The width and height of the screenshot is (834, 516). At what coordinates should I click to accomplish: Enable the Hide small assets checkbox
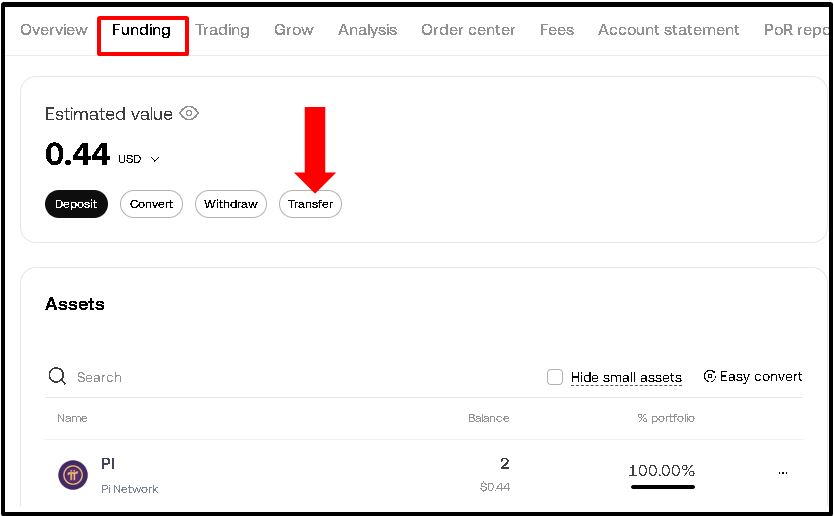pyautogui.click(x=555, y=377)
